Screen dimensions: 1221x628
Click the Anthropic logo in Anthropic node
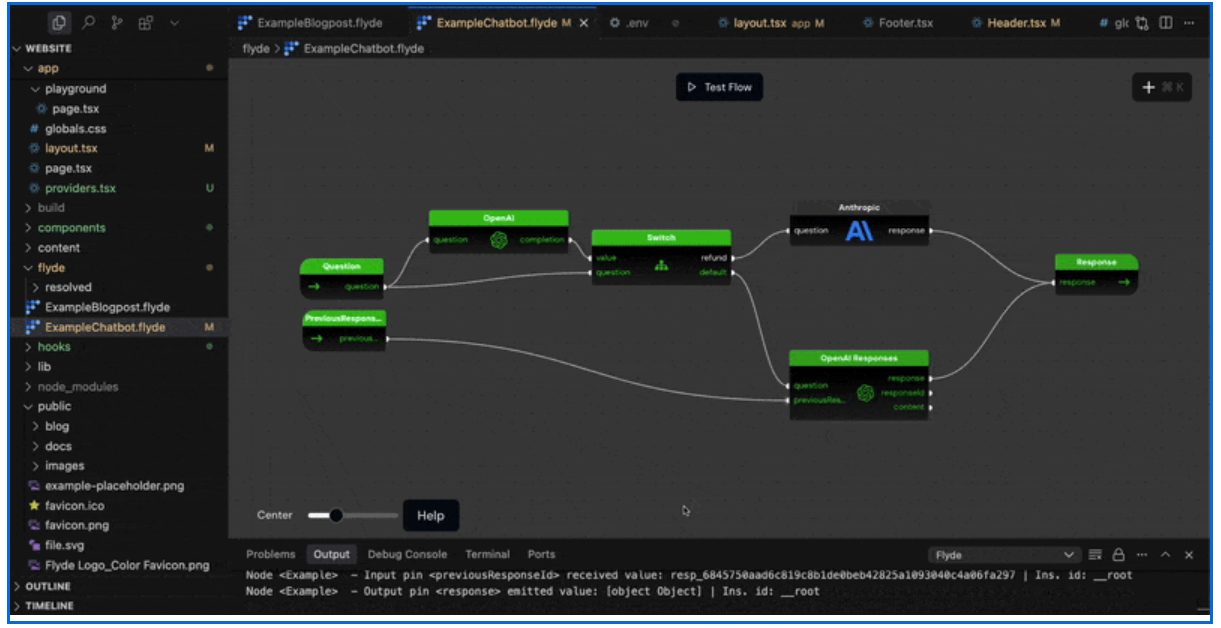coord(859,231)
